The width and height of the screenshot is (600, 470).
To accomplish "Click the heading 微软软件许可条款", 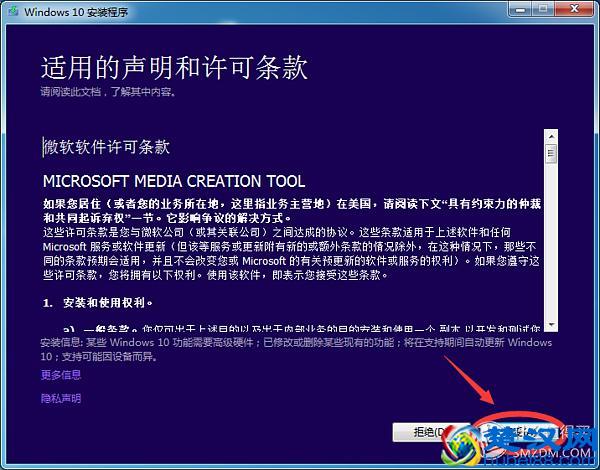I will coord(107,147).
